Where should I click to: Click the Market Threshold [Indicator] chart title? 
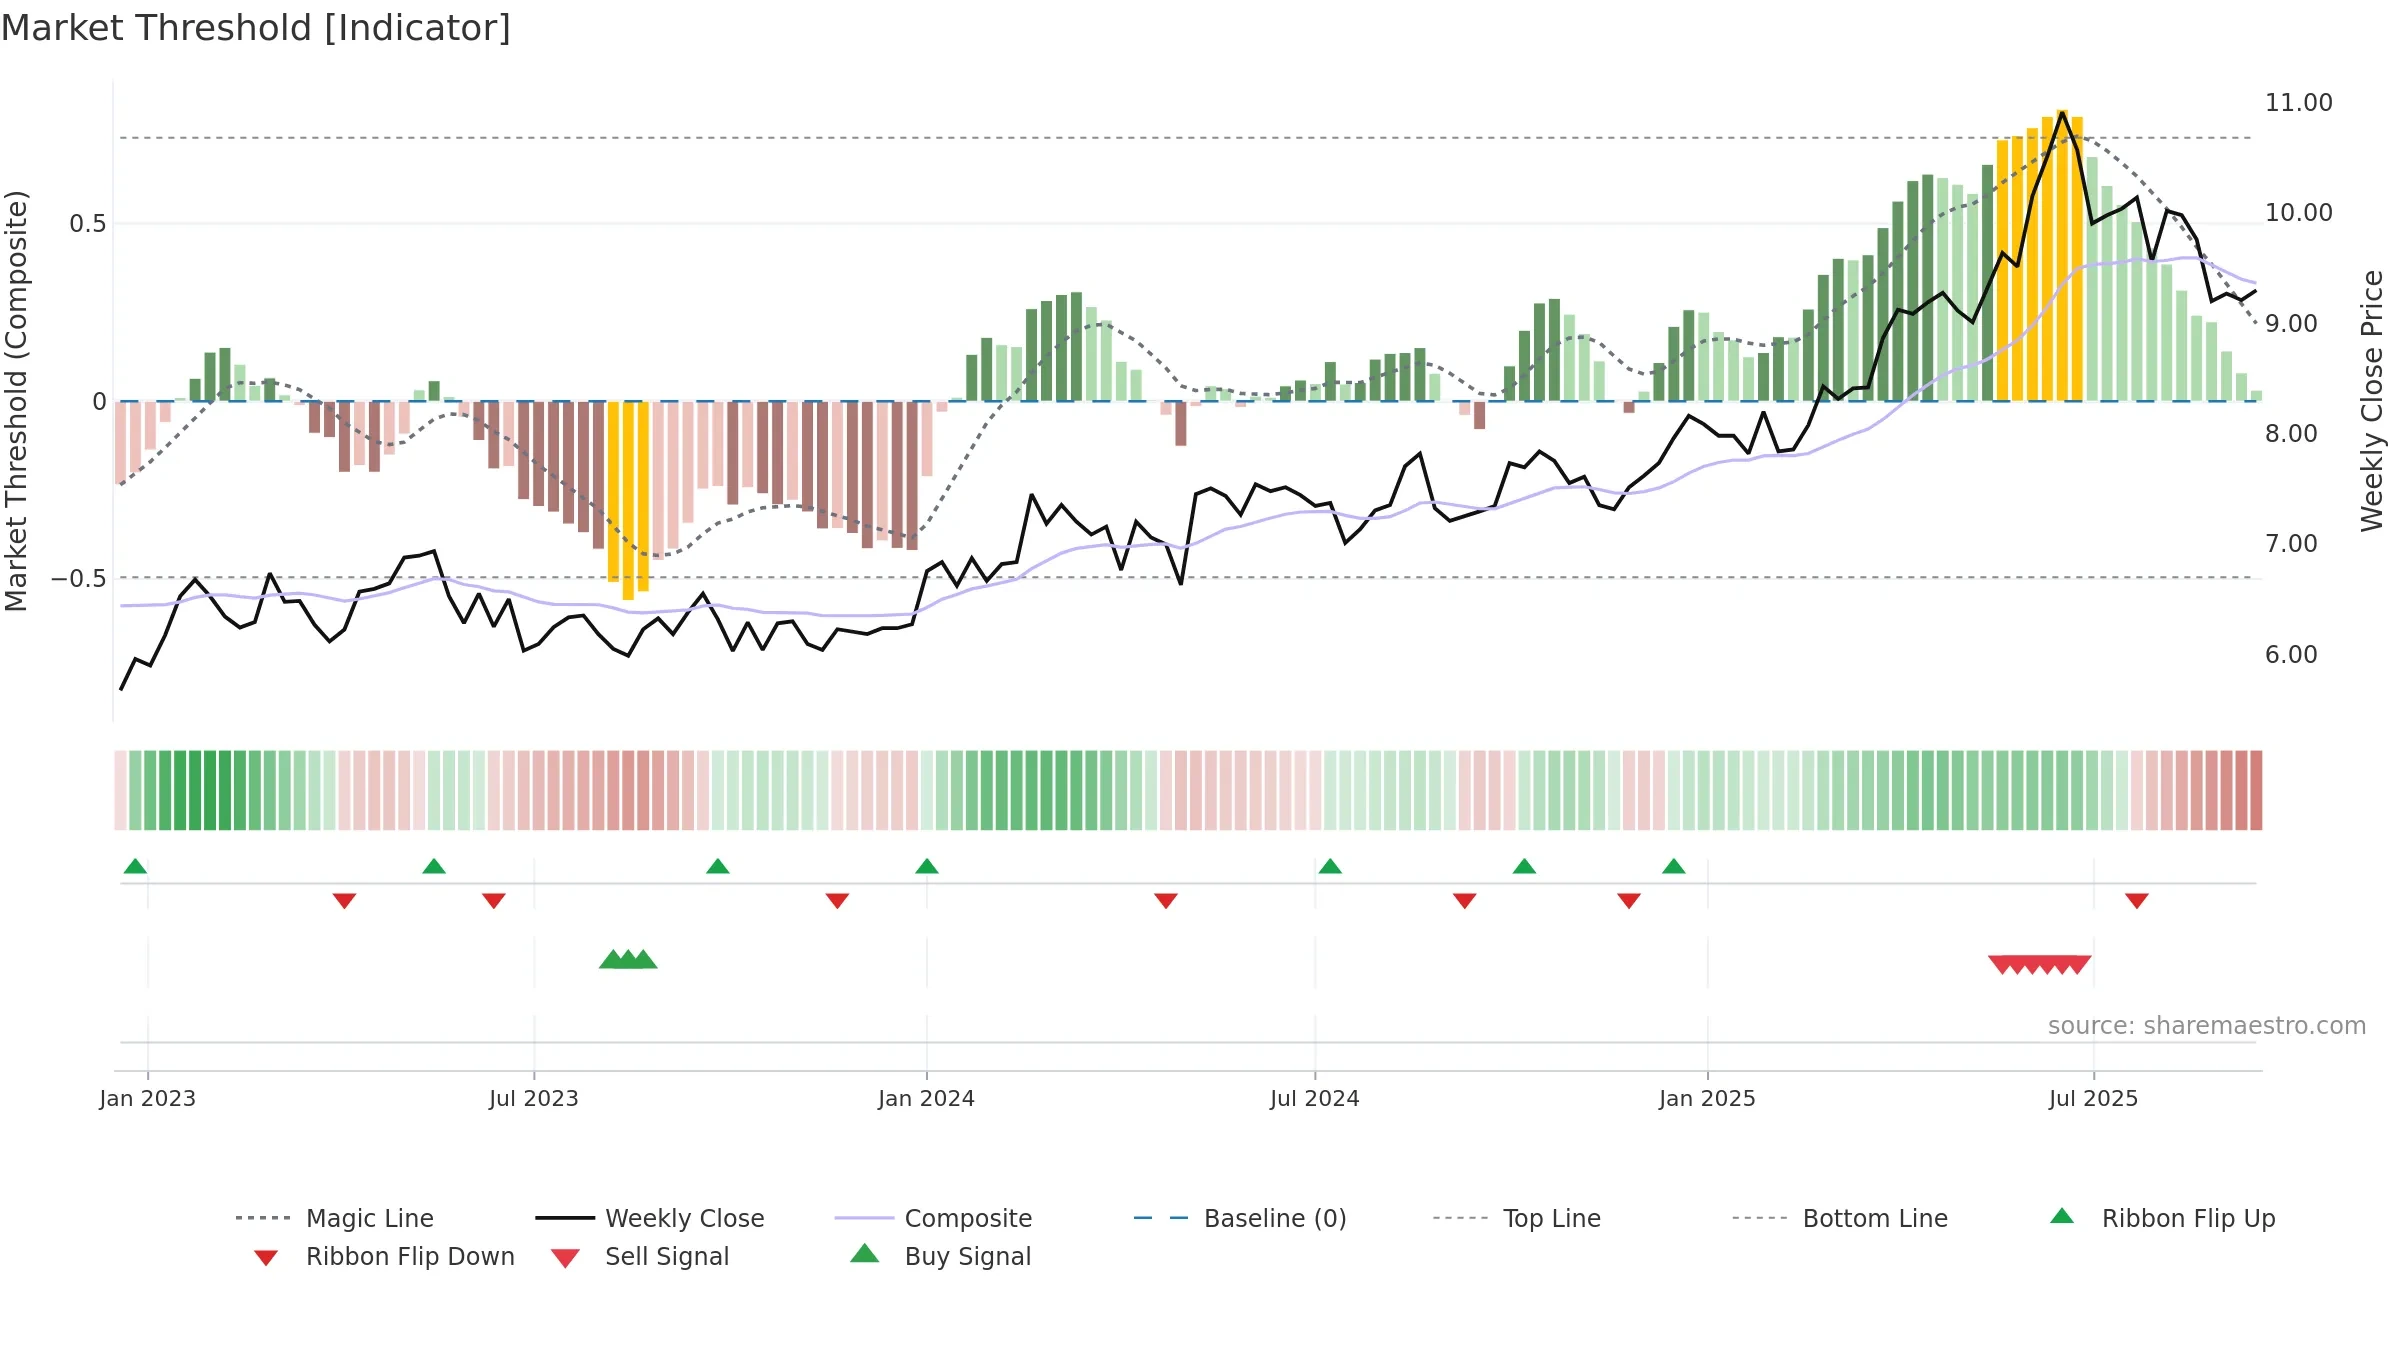[x=256, y=28]
